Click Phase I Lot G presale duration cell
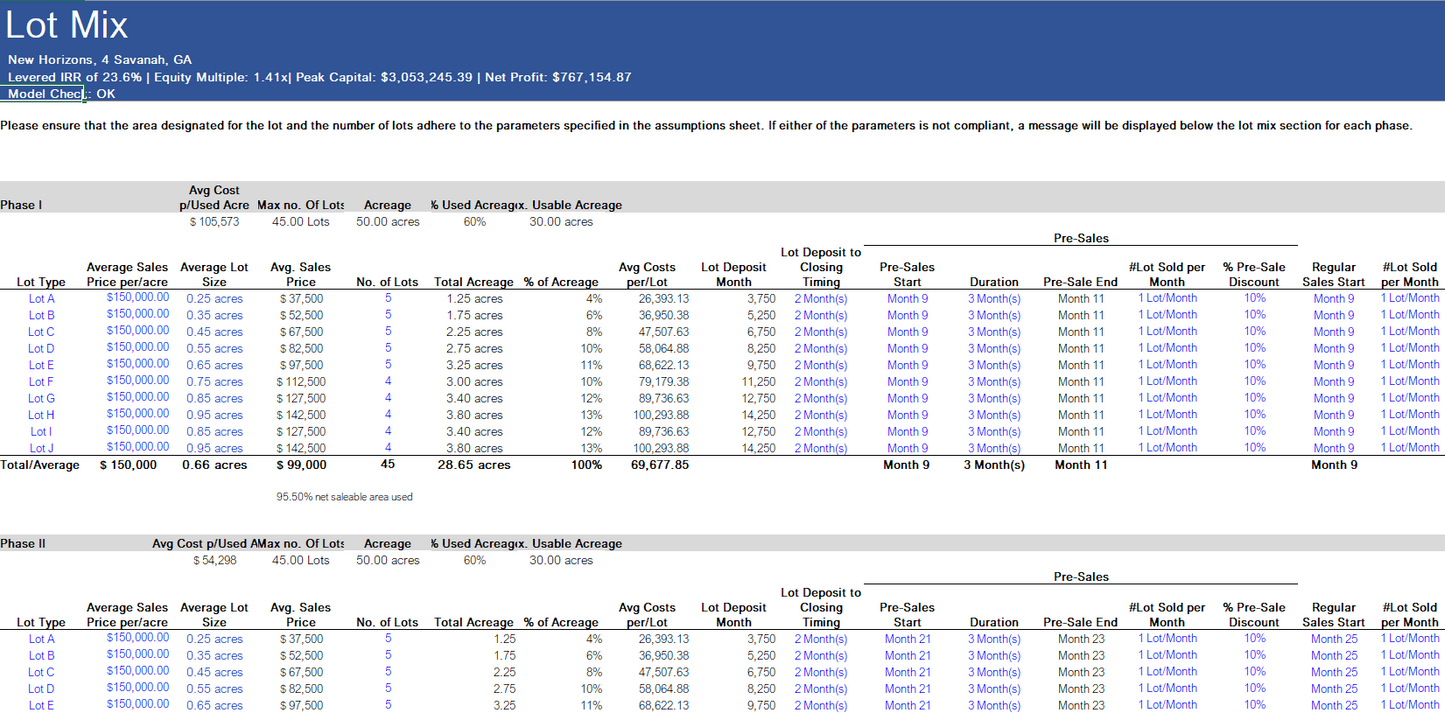Viewport: 1445px width, 713px height. tap(994, 398)
